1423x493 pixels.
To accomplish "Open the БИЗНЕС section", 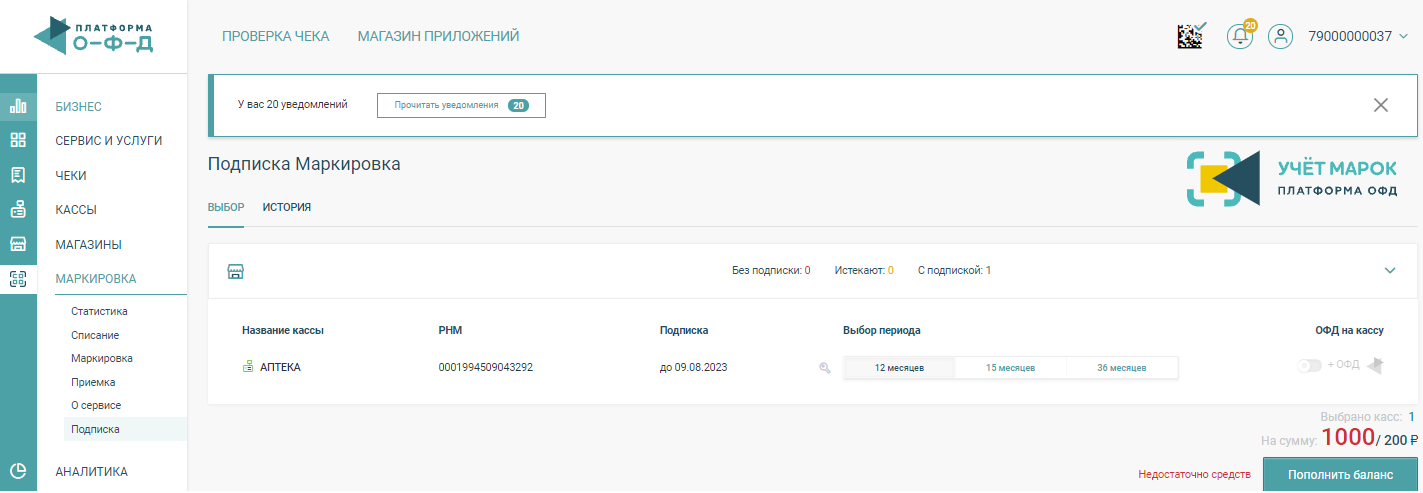I will (79, 106).
